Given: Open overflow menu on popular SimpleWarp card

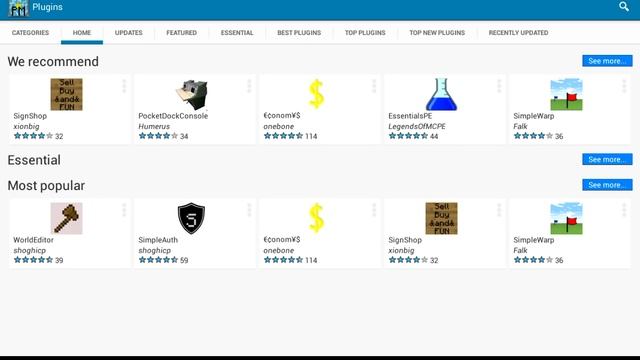Looking at the screenshot, I should click(624, 210).
